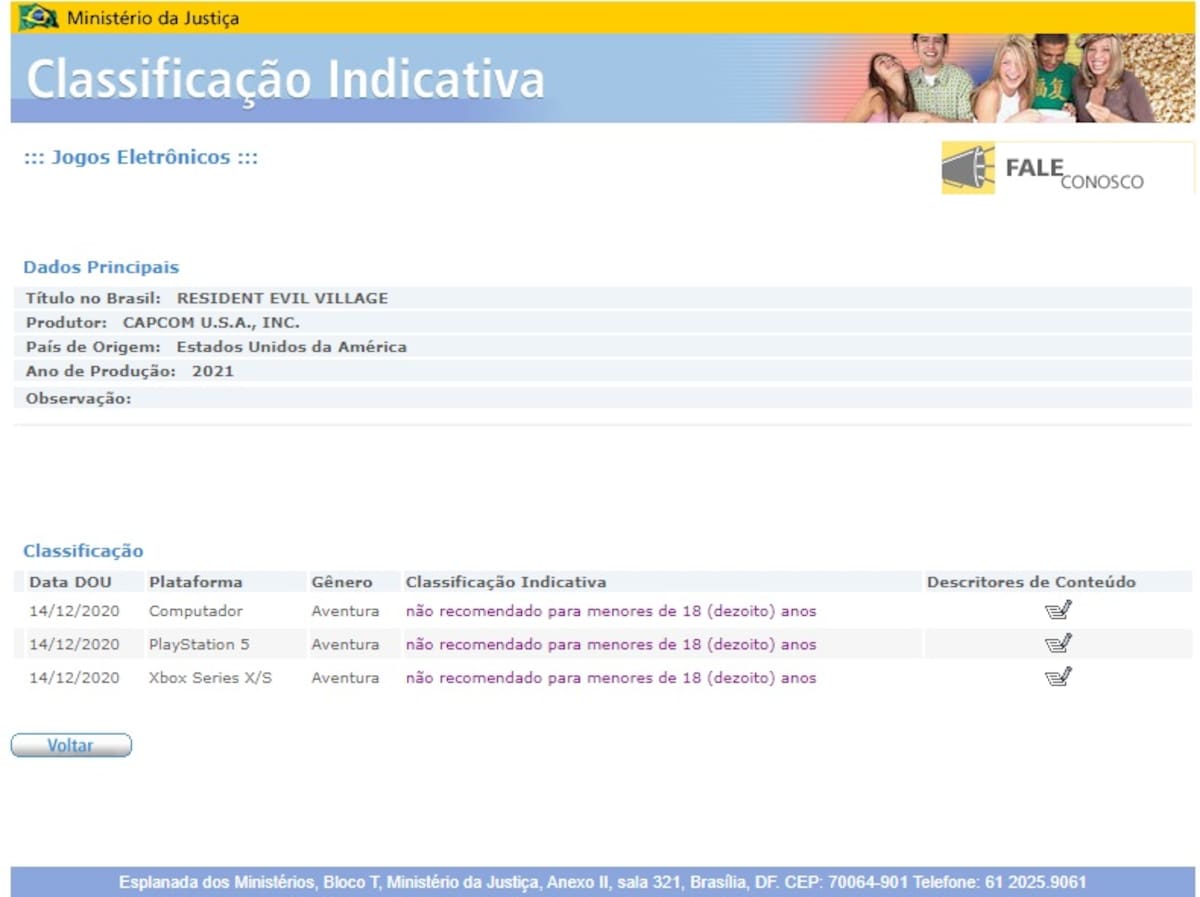Click the Classificação Indicativa banner title

click(x=286, y=80)
